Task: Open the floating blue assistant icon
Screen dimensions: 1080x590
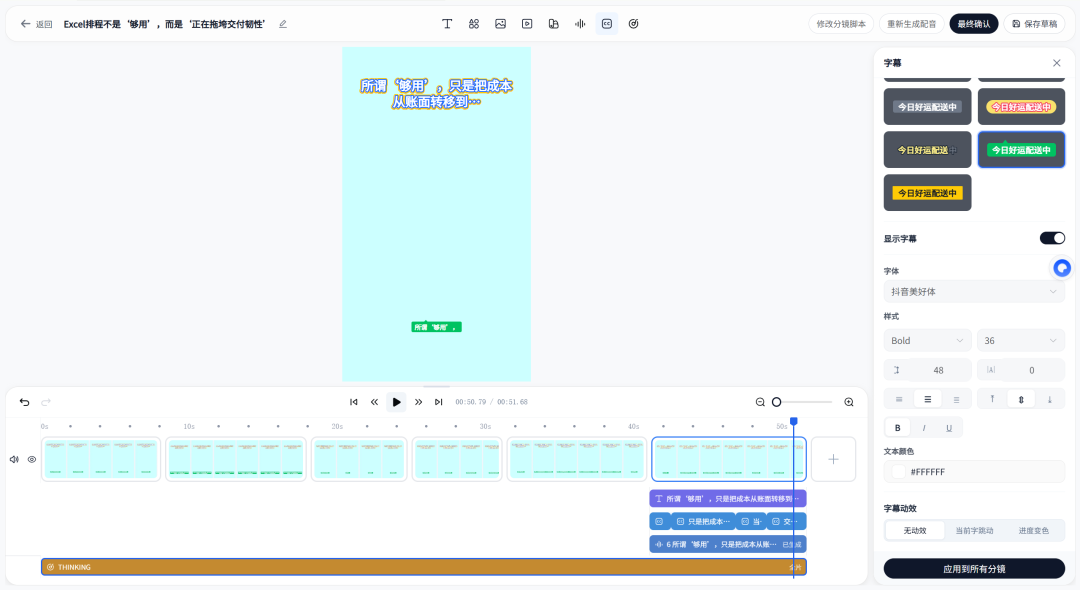Action: click(1062, 268)
